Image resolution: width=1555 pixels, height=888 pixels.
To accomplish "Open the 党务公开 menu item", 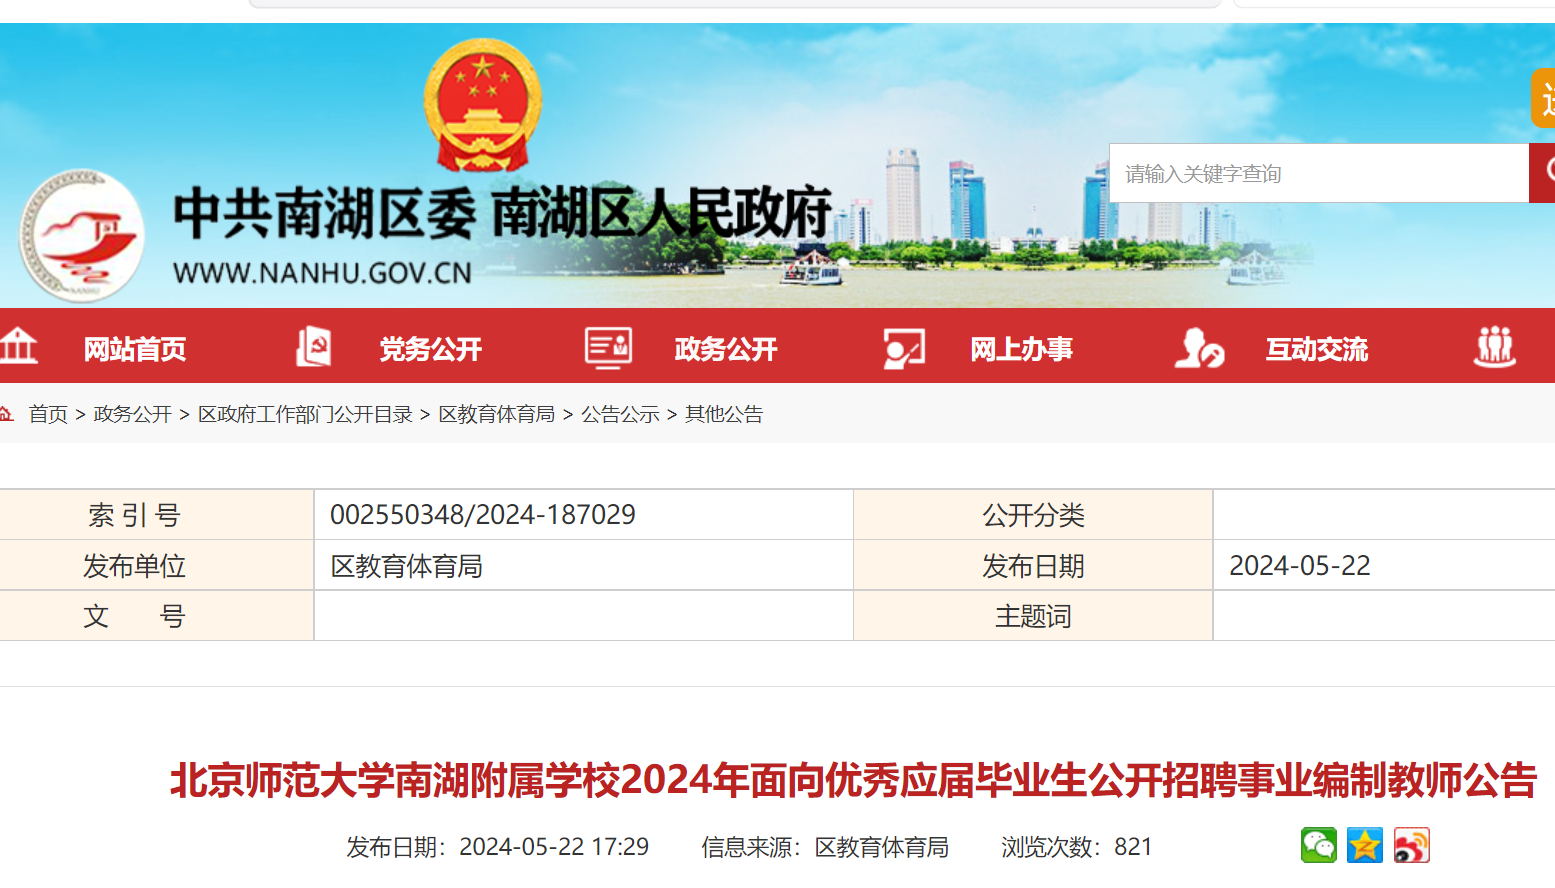I will [430, 349].
